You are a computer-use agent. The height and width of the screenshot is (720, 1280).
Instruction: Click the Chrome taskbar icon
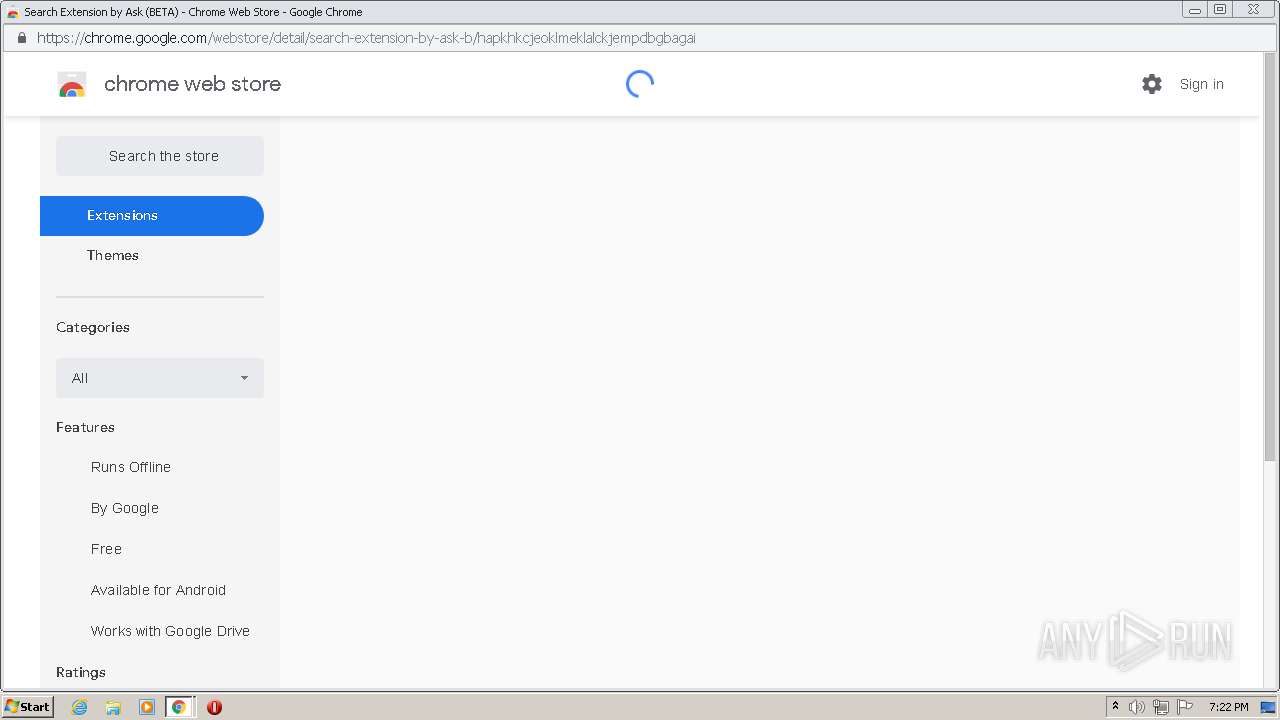[179, 707]
